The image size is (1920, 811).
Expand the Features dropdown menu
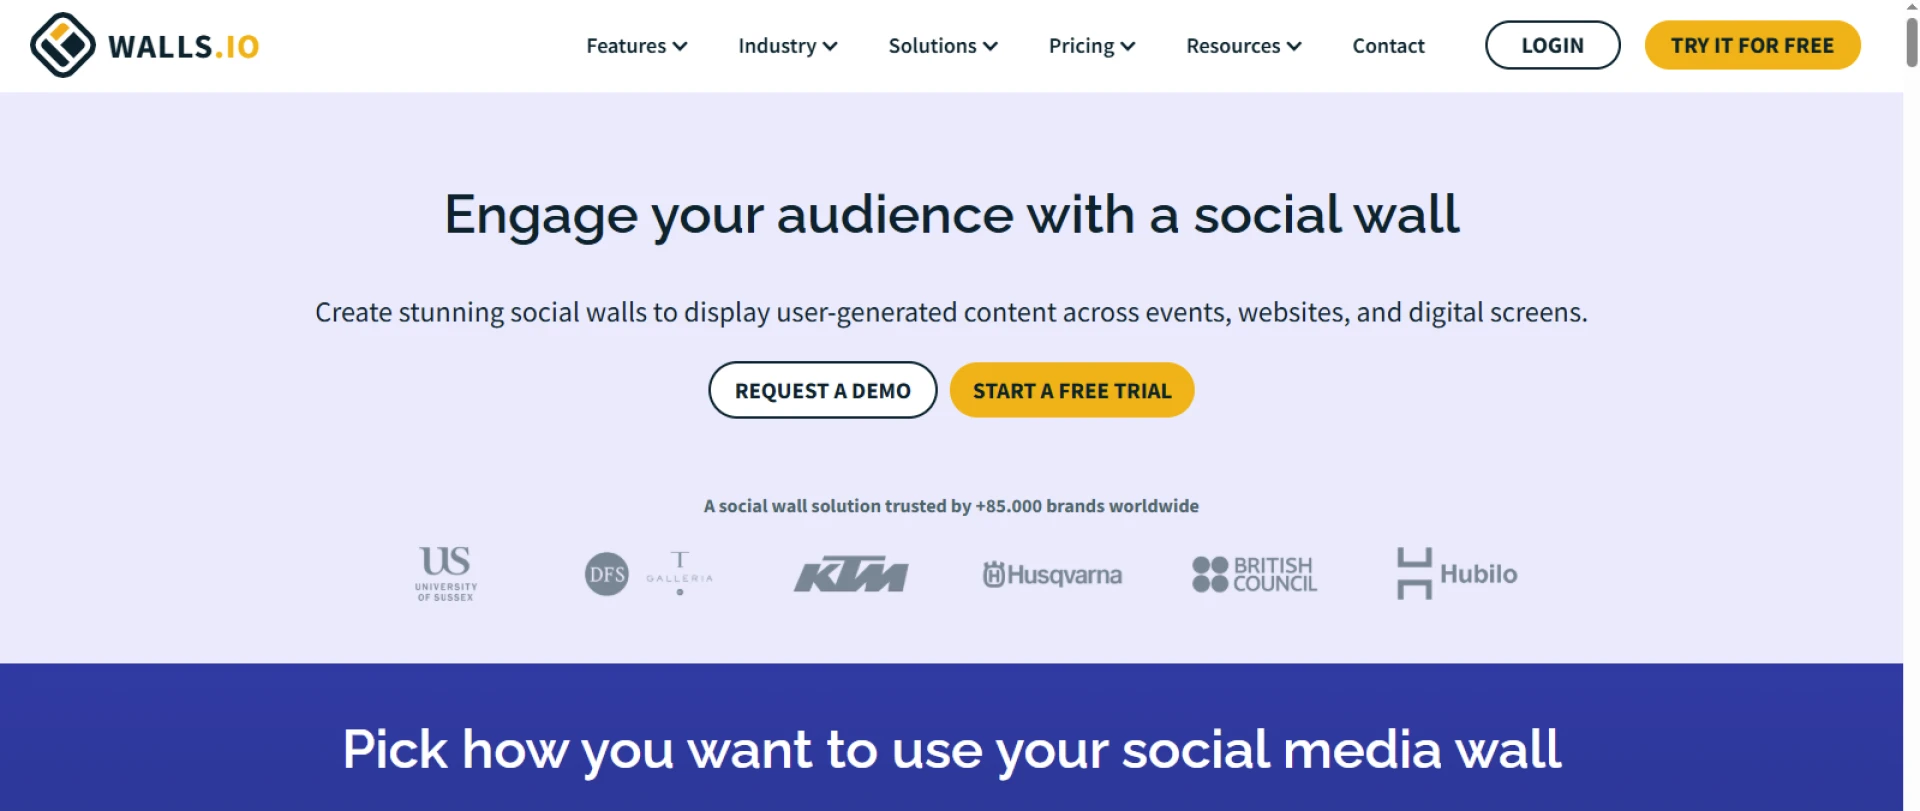pos(636,46)
